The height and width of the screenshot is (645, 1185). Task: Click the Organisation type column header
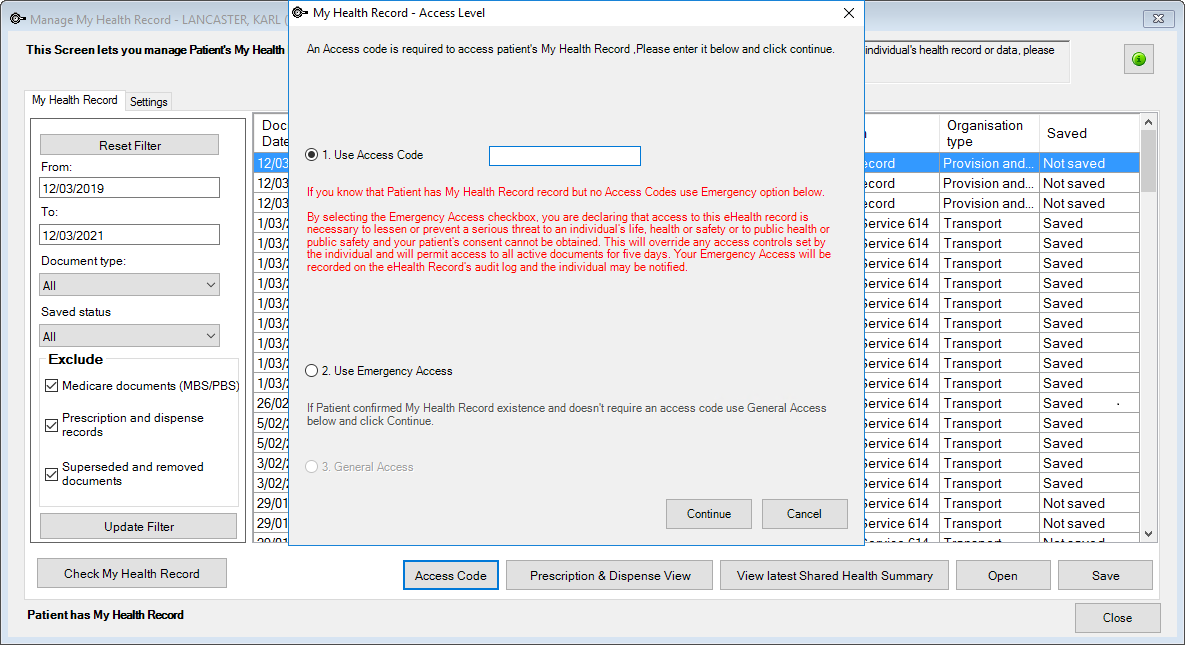coord(989,134)
